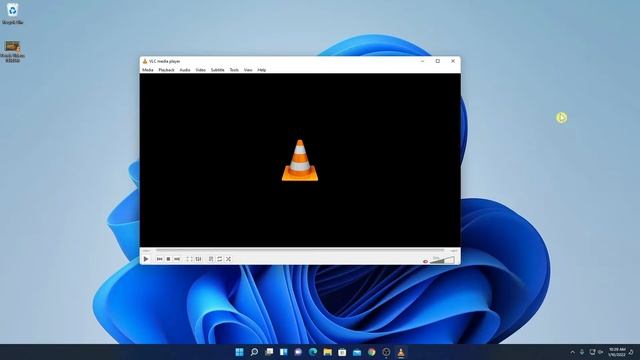Image resolution: width=640 pixels, height=360 pixels.
Task: Open the Video menu
Action: pos(200,70)
